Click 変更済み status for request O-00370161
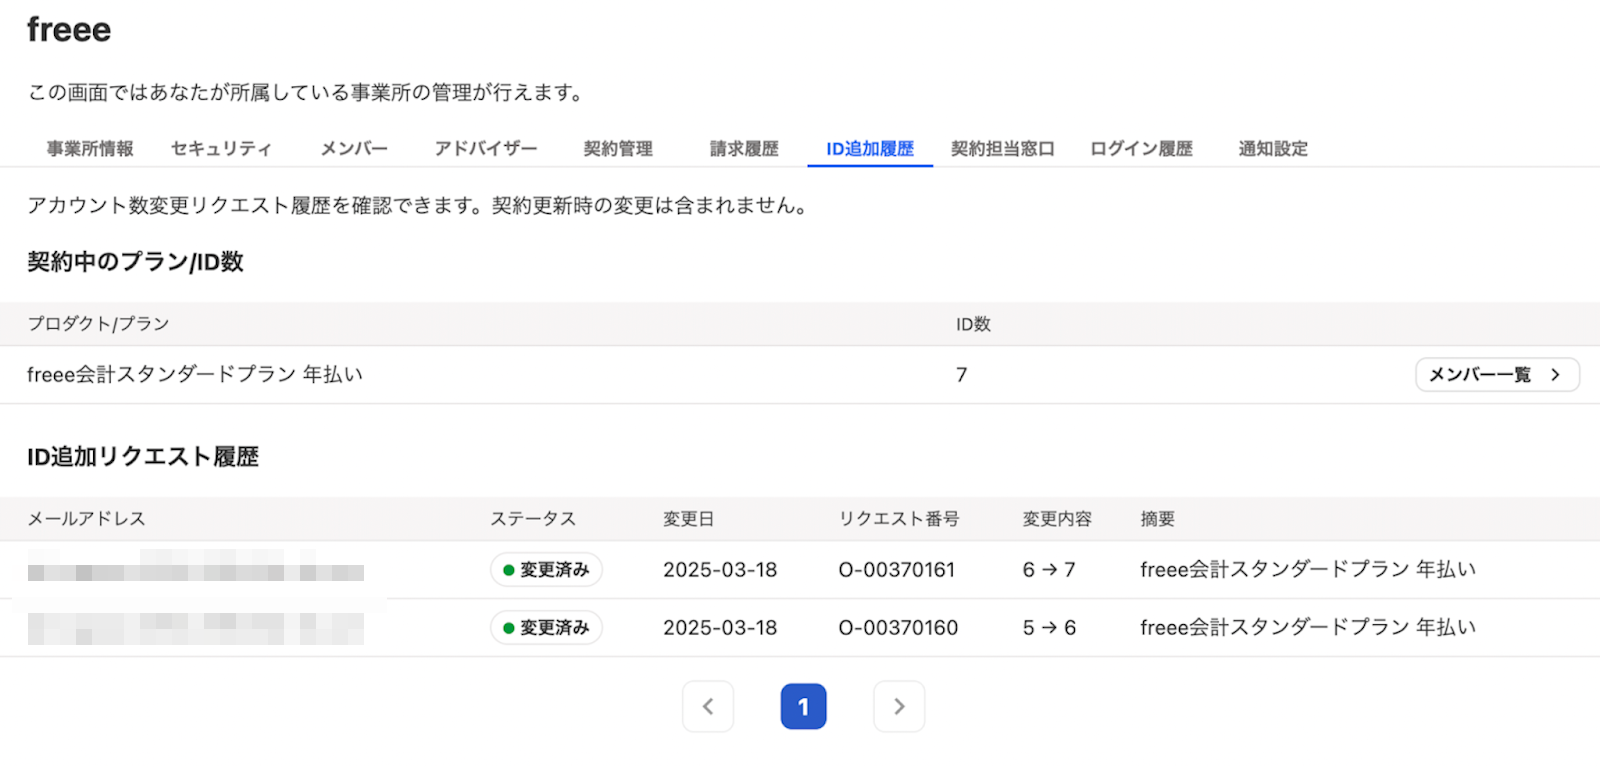This screenshot has width=1600, height=767. [x=546, y=570]
